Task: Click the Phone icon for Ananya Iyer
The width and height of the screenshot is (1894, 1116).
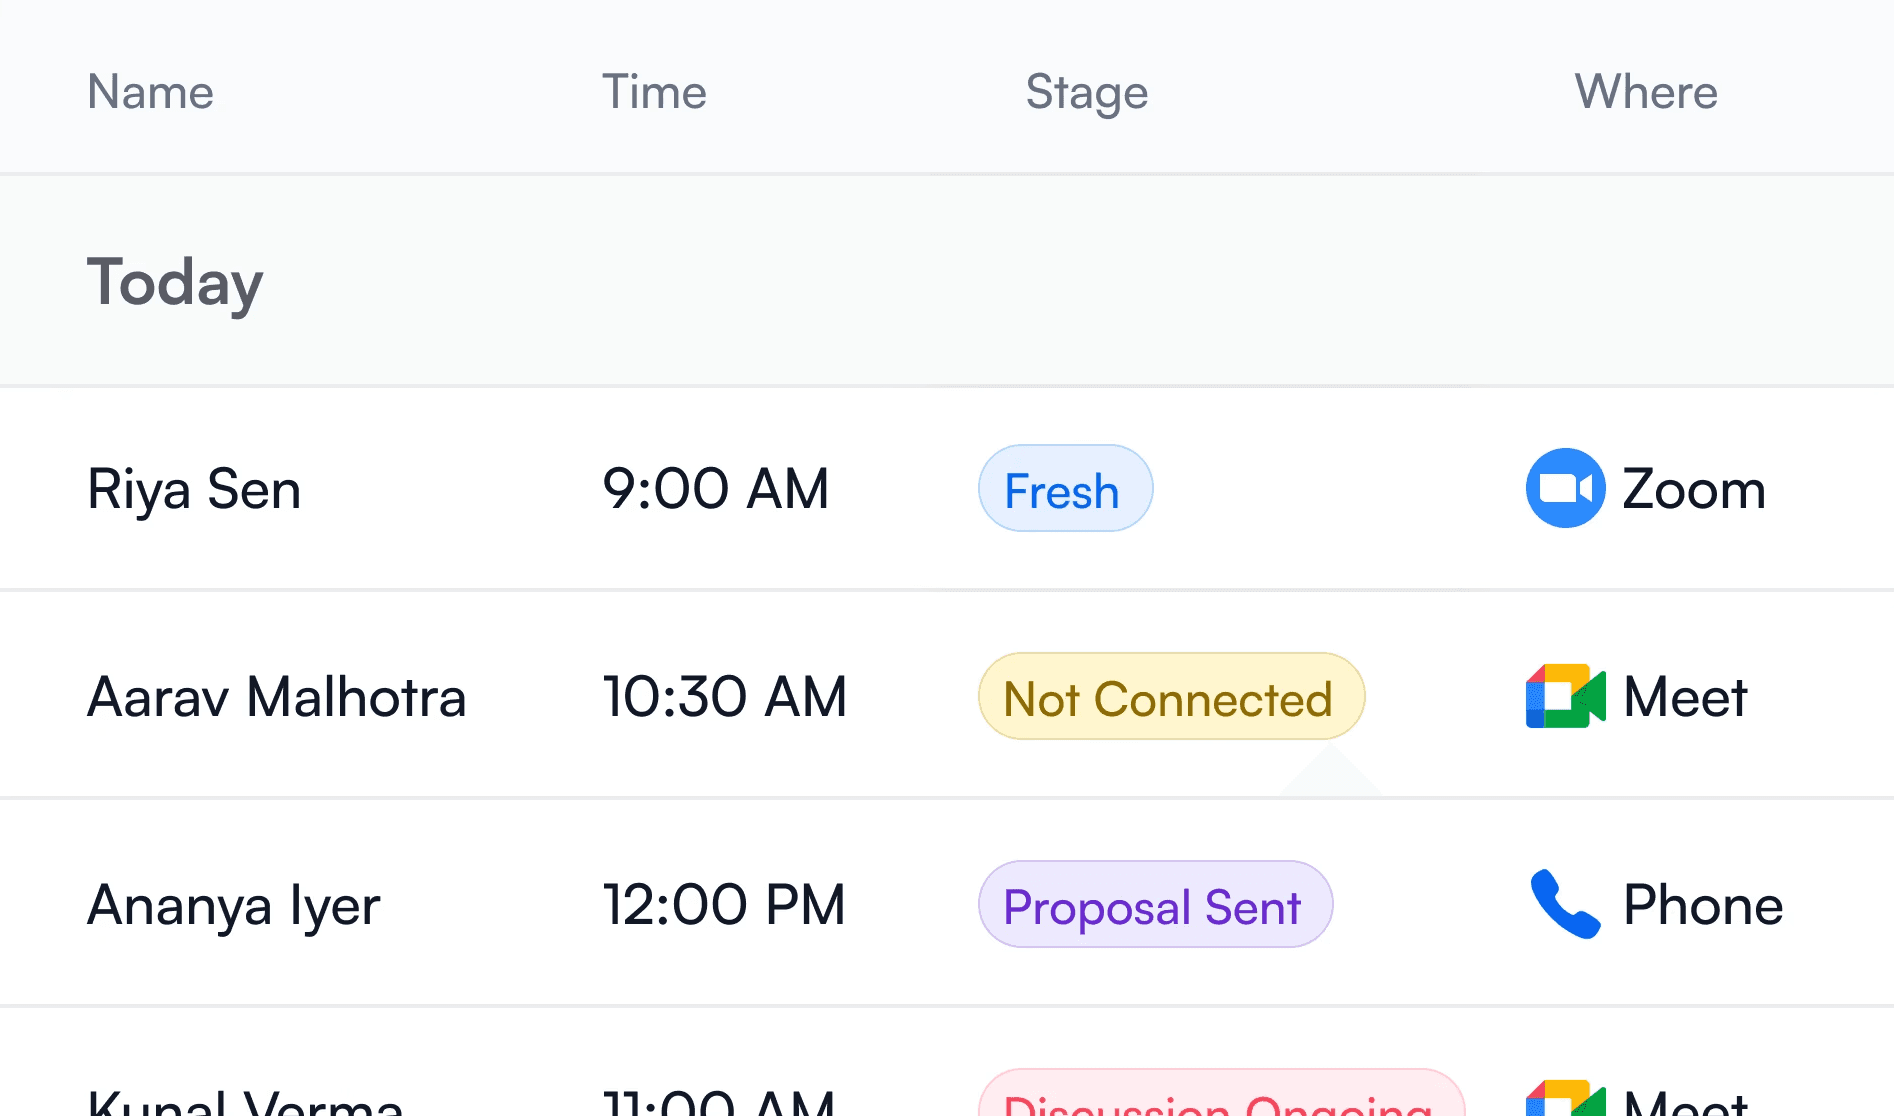Action: [1563, 904]
